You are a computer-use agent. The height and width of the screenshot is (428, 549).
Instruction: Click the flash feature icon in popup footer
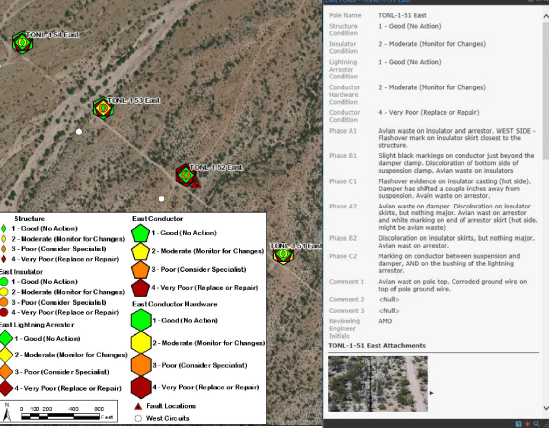[527, 424]
